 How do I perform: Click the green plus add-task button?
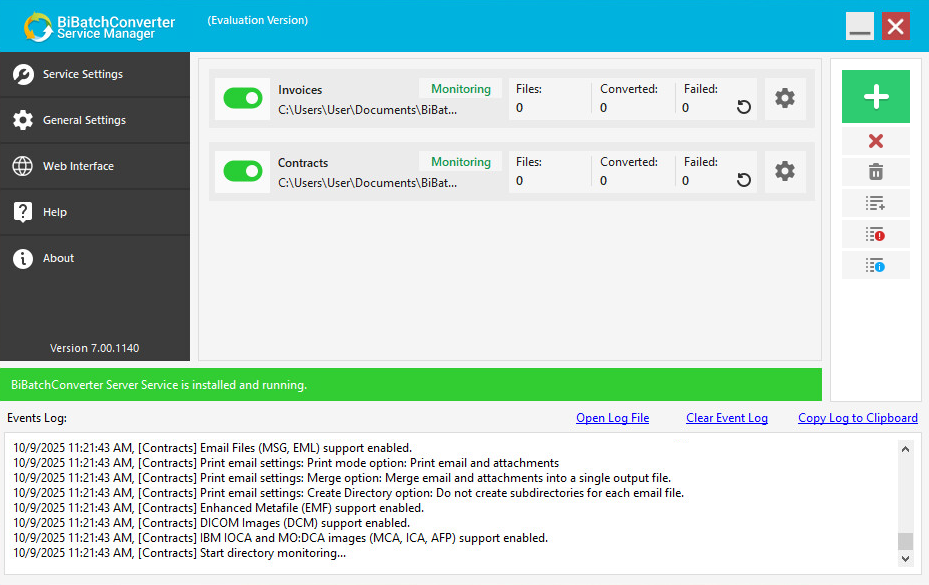coord(875,97)
